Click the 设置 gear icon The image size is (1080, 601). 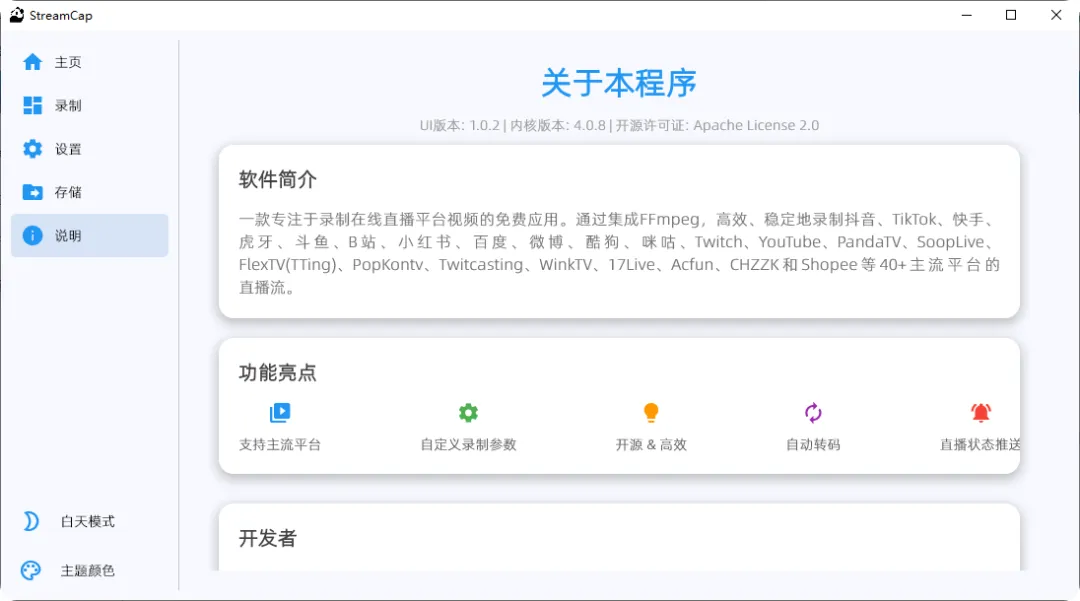click(32, 149)
